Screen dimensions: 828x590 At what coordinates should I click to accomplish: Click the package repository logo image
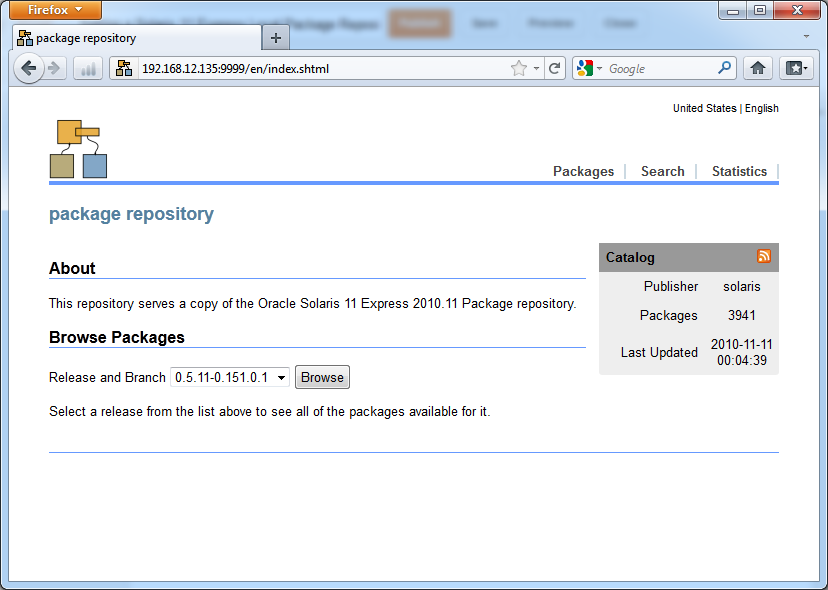[78, 149]
